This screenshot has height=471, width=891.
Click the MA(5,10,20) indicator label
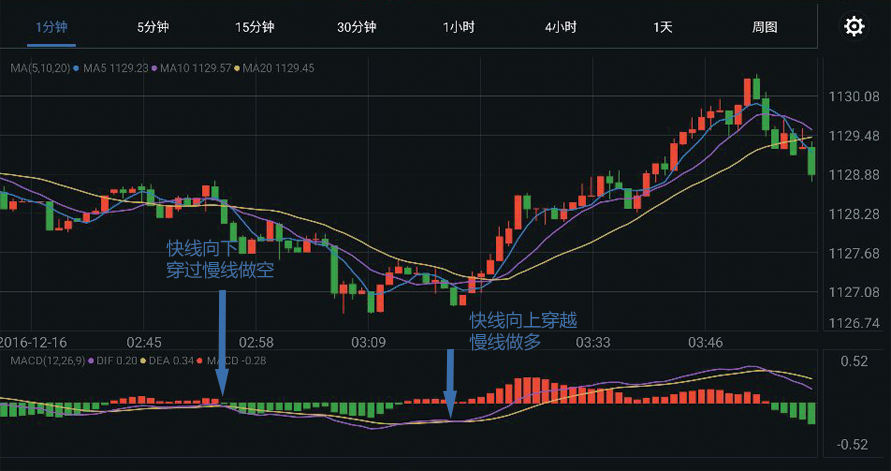38,69
